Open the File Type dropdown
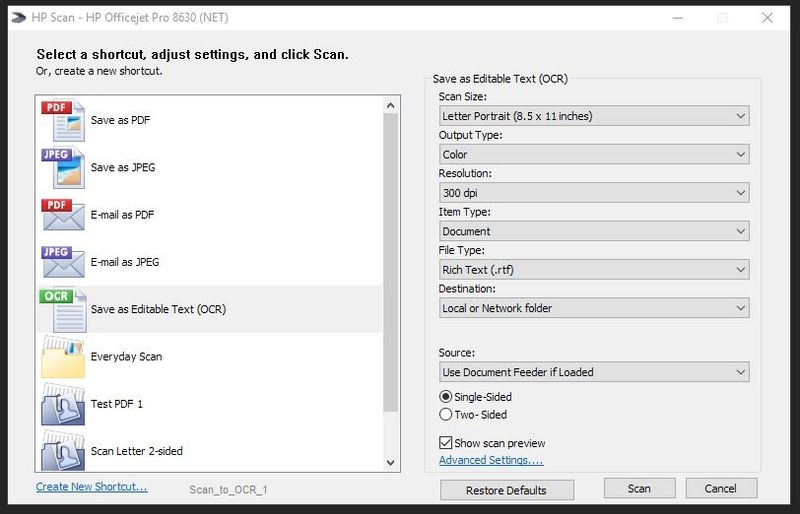 [x=594, y=270]
